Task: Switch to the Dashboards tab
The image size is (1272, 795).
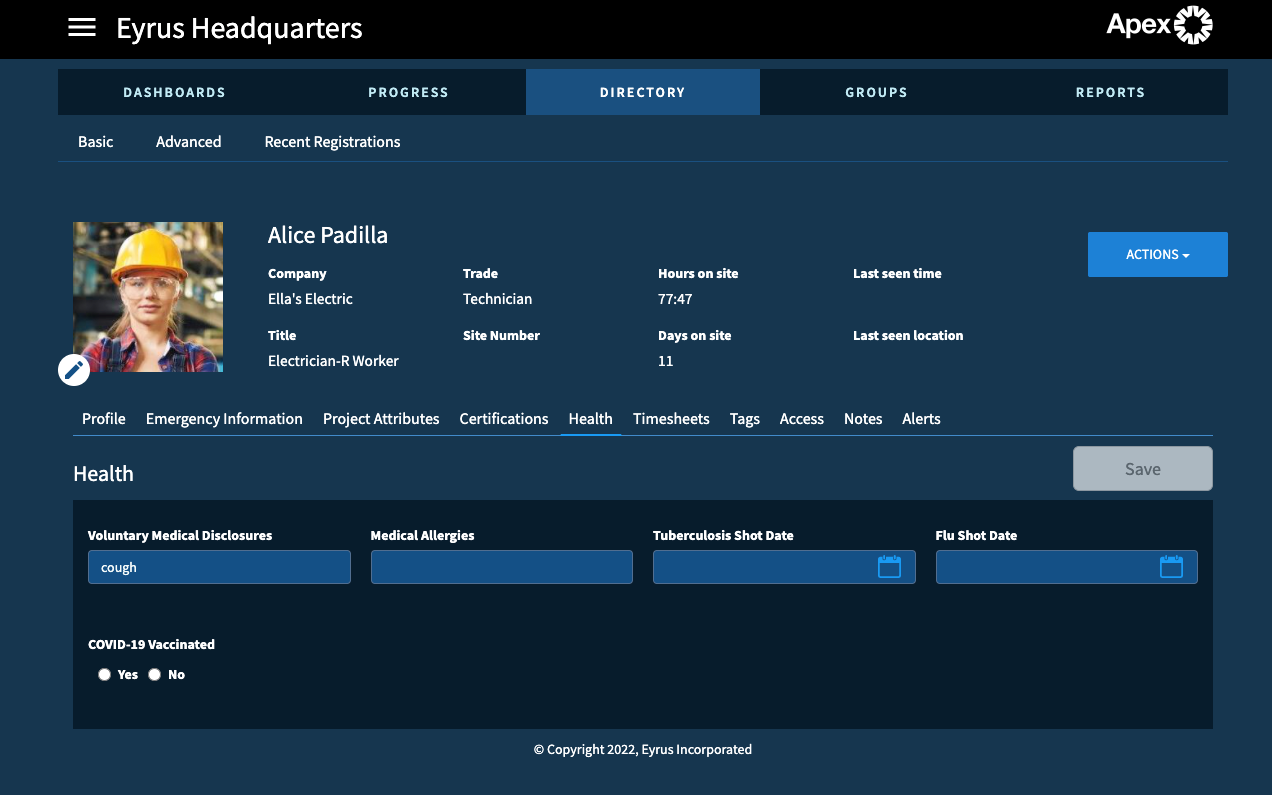Action: click(x=175, y=92)
